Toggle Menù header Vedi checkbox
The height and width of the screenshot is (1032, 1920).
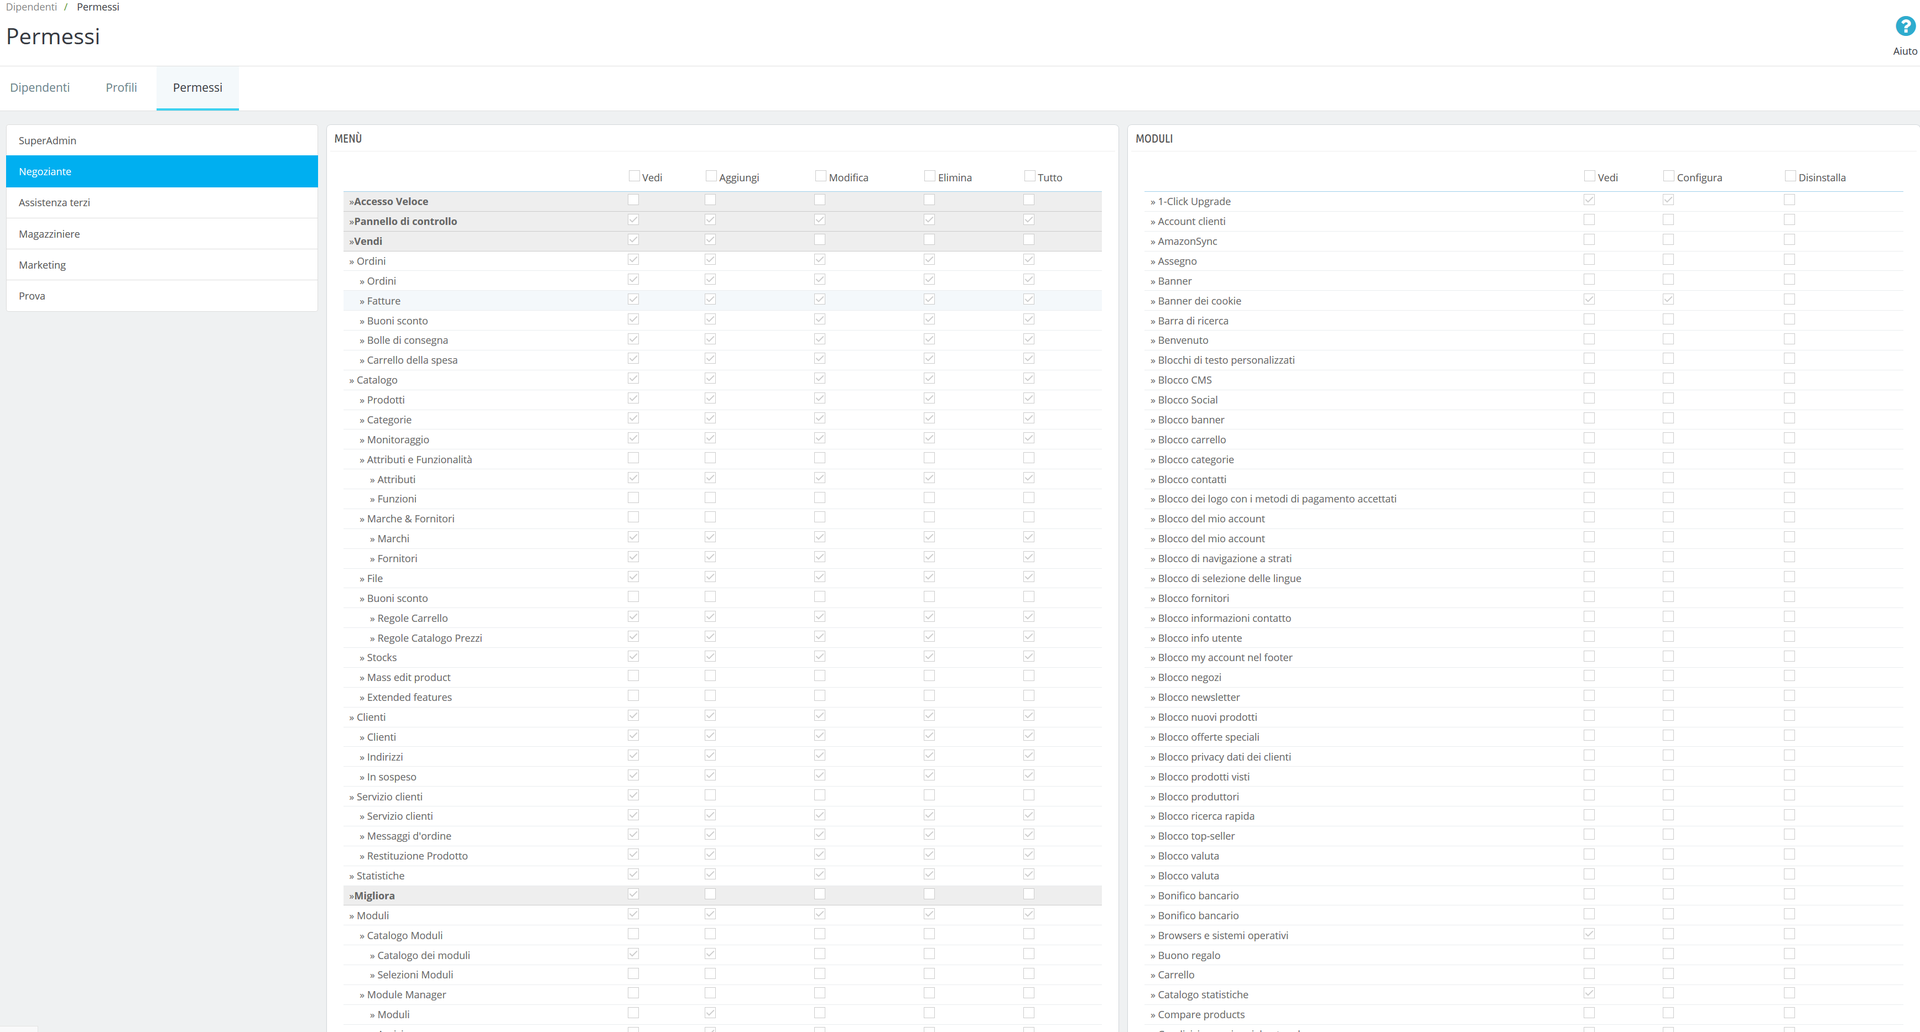(634, 176)
